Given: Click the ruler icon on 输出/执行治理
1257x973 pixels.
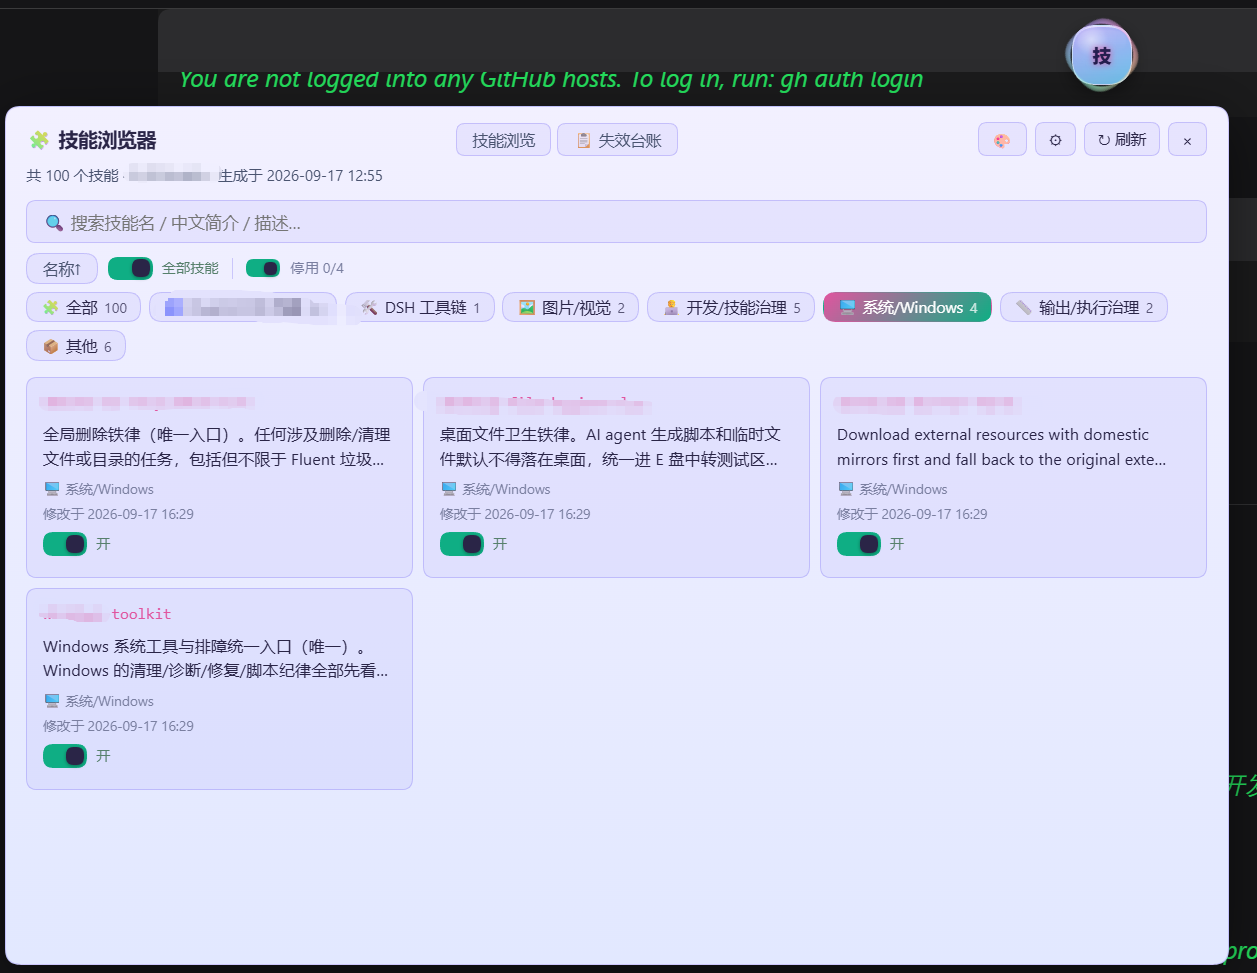Looking at the screenshot, I should (1024, 308).
